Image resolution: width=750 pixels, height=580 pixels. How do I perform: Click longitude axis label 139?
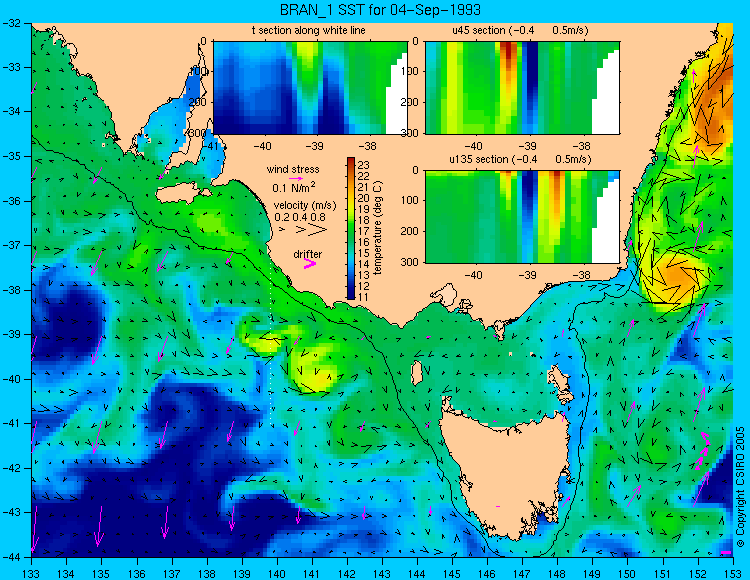[242, 574]
